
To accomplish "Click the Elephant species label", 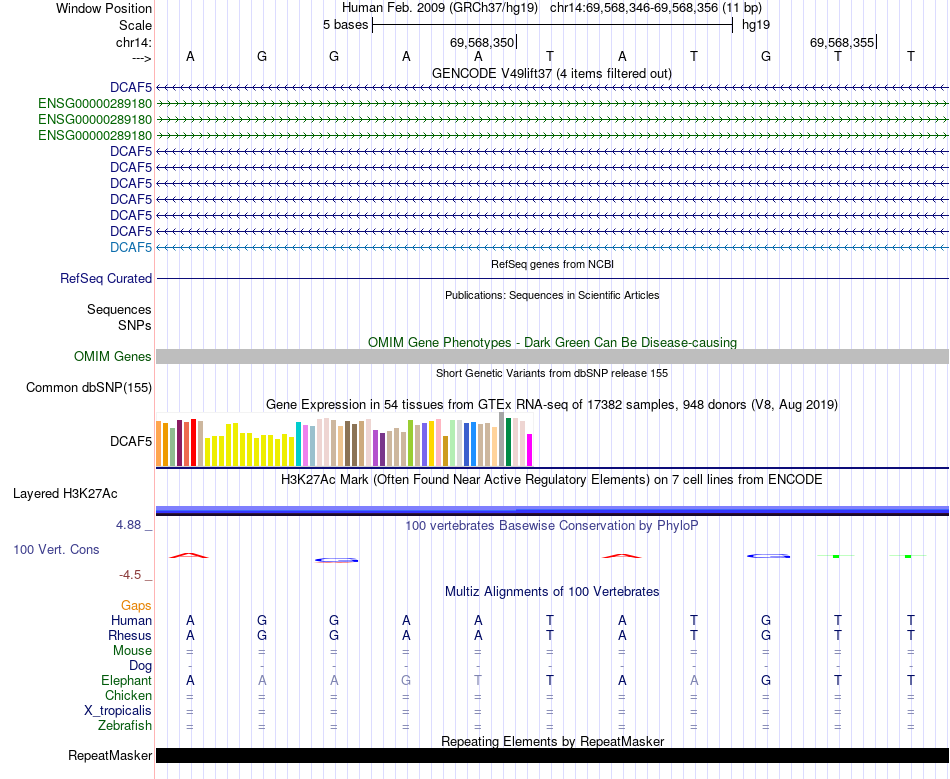I will (x=127, y=680).
